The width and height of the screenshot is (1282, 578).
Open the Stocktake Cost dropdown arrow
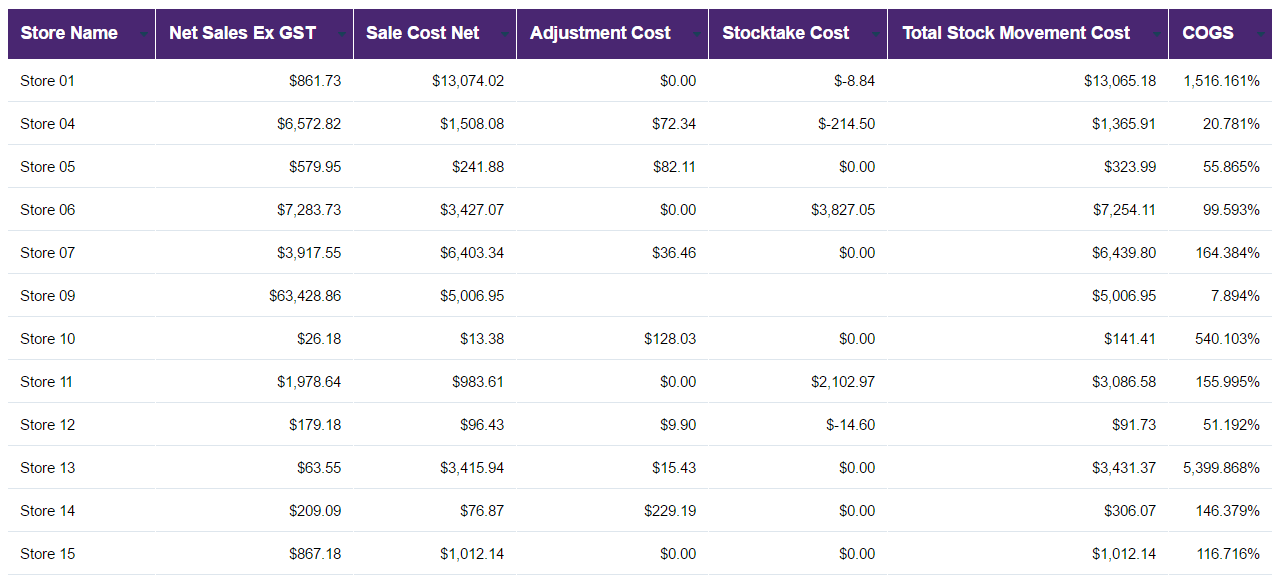click(x=876, y=34)
